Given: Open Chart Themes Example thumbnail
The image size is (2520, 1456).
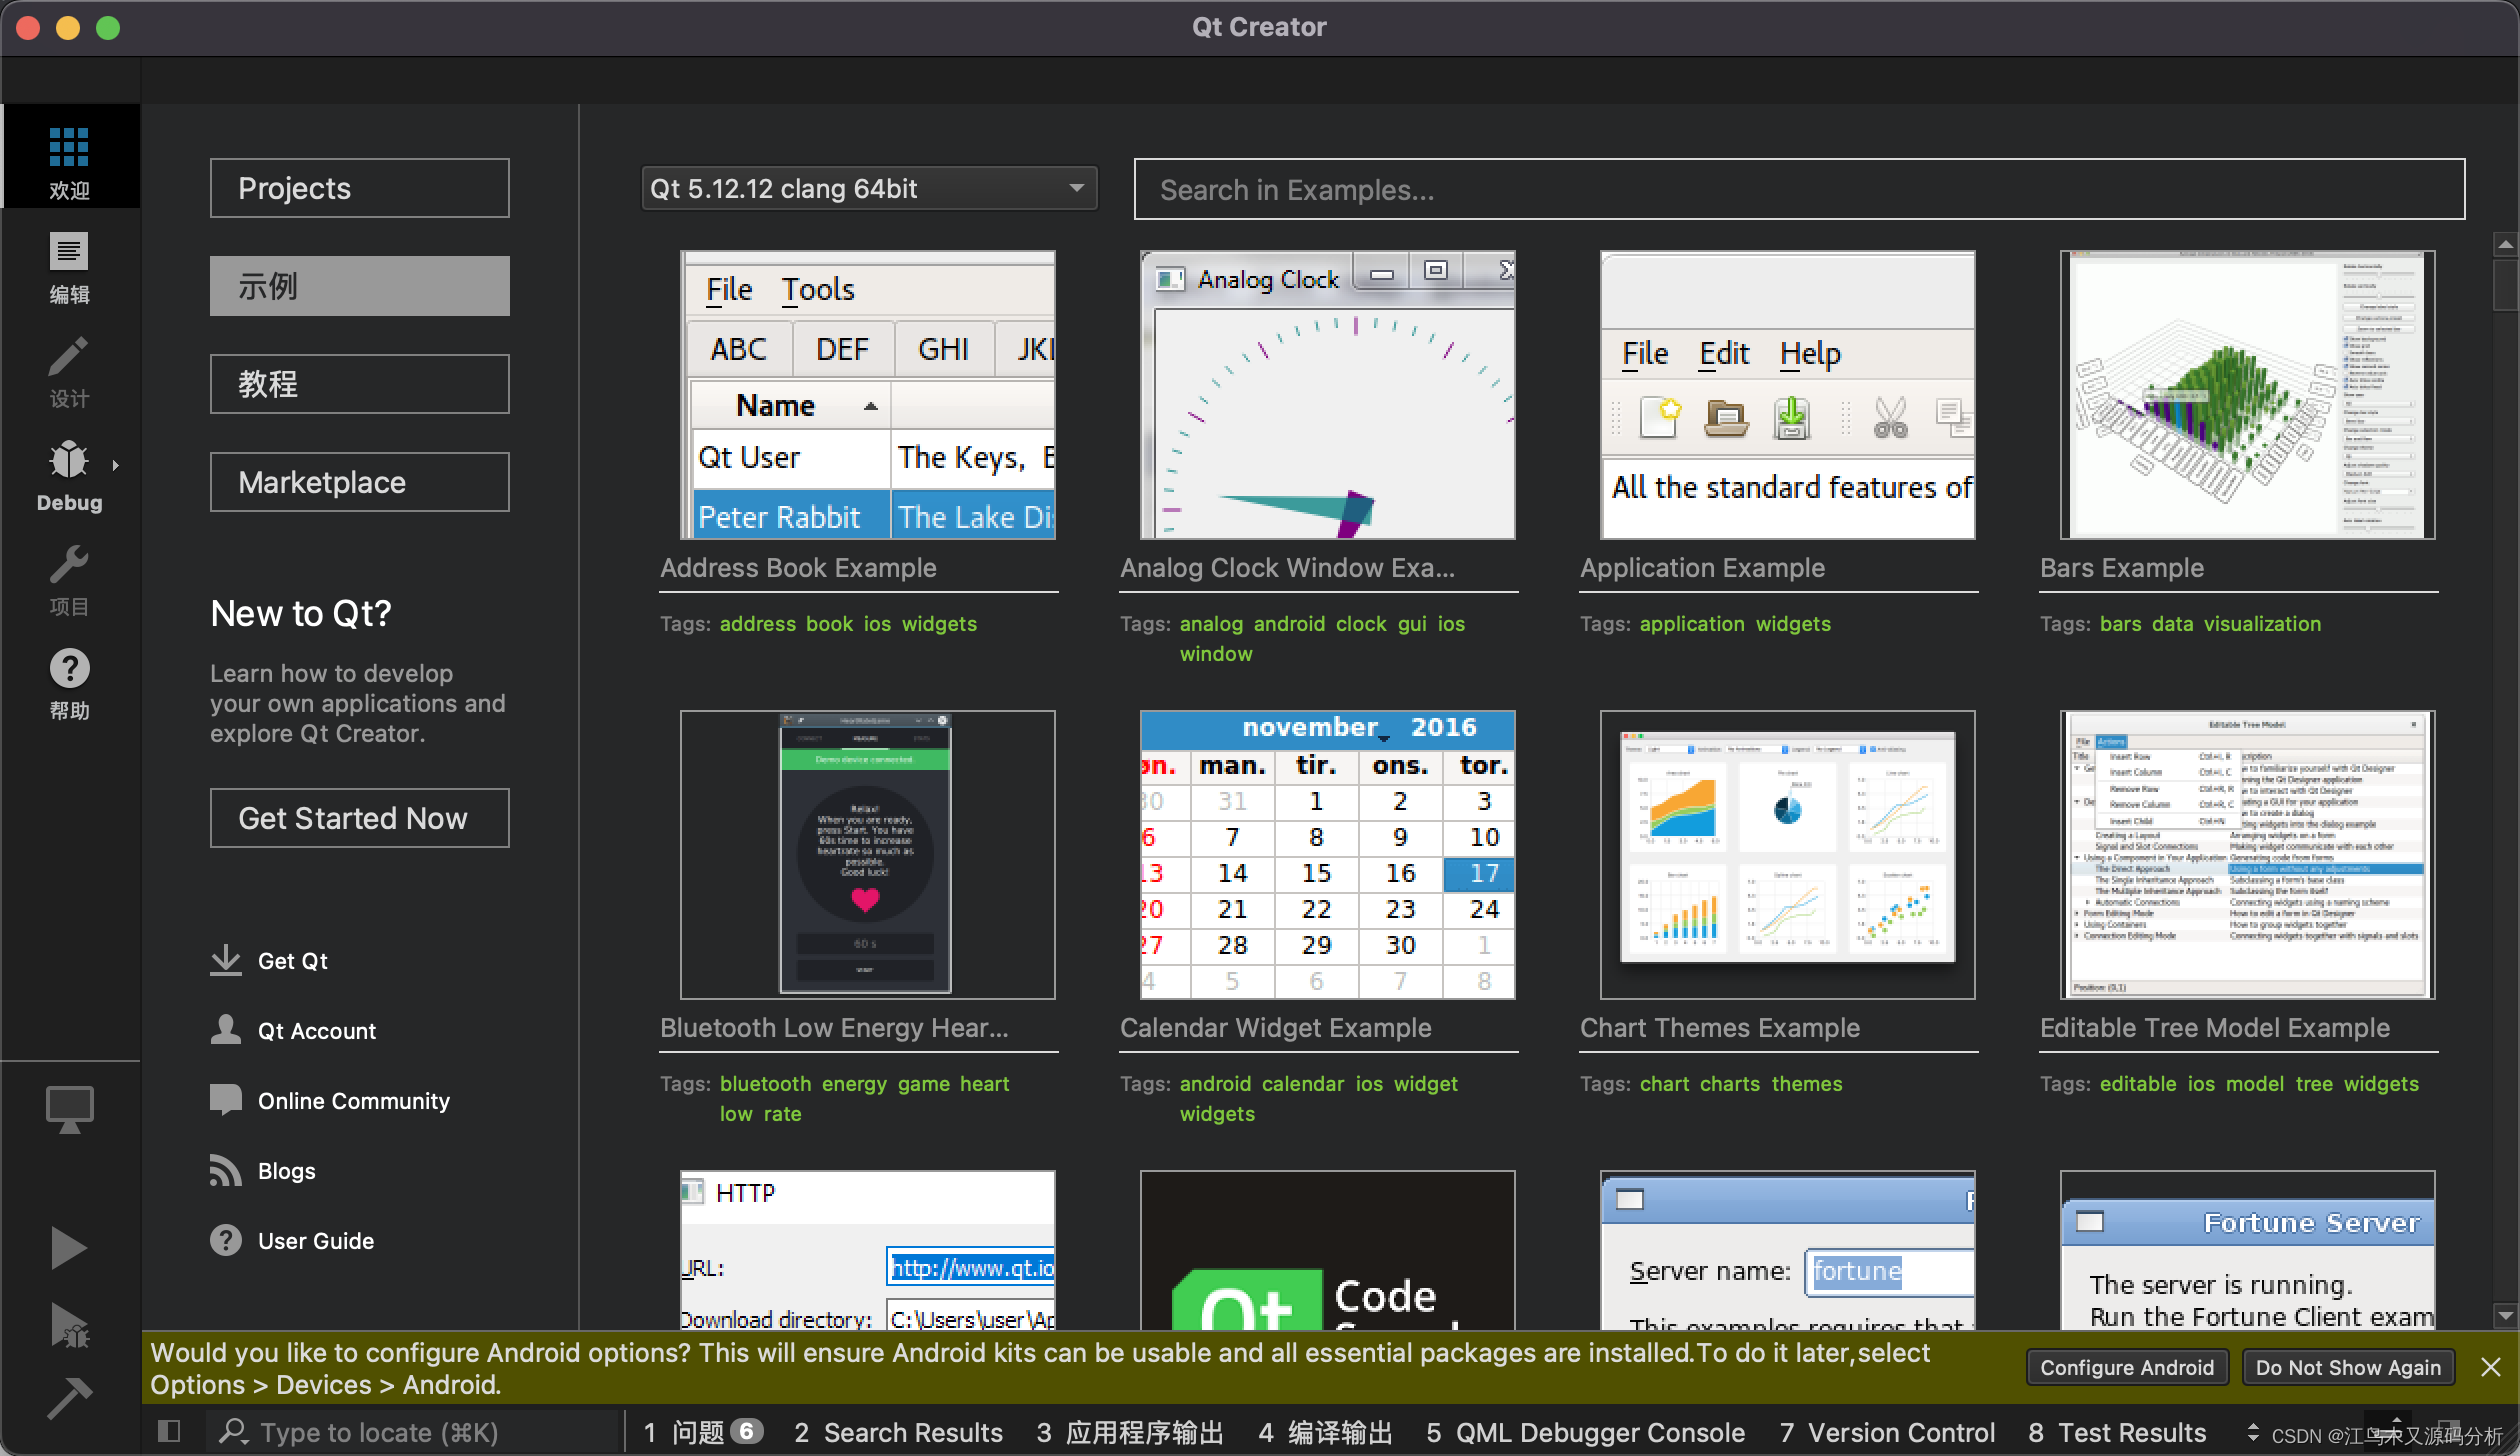Looking at the screenshot, I should pos(1788,855).
